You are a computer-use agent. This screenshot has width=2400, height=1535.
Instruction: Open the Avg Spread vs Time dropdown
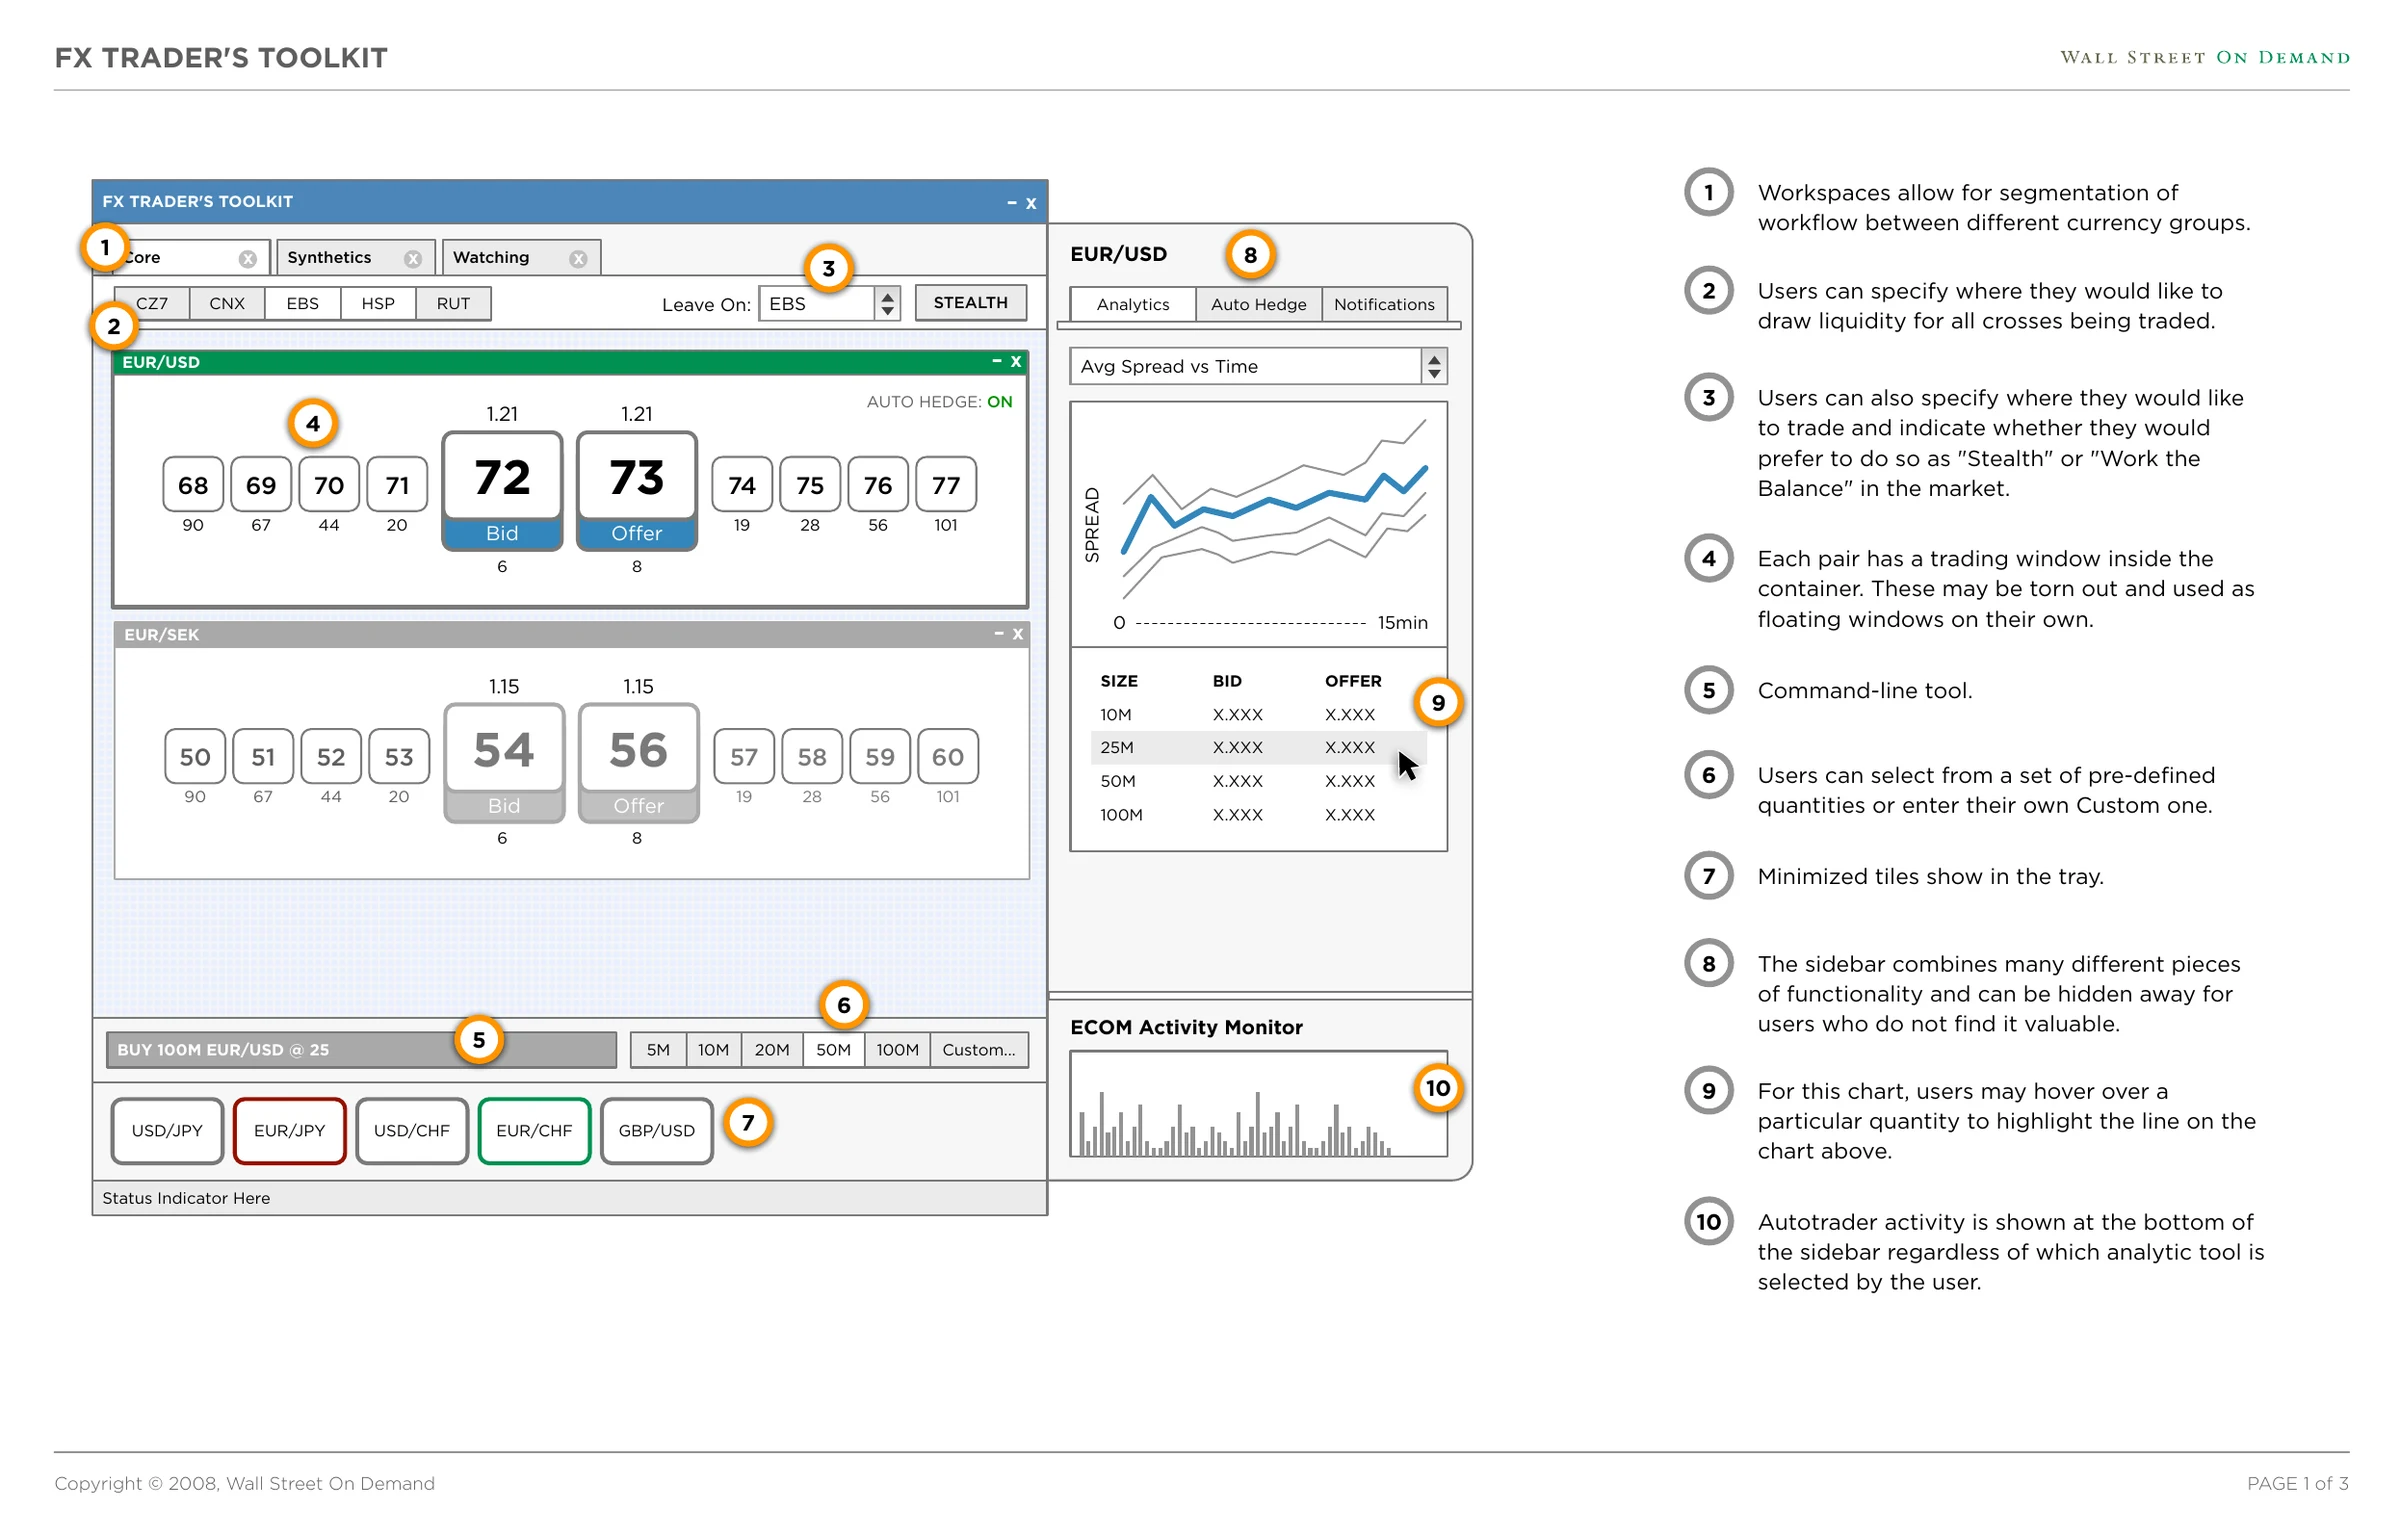(x=1259, y=367)
